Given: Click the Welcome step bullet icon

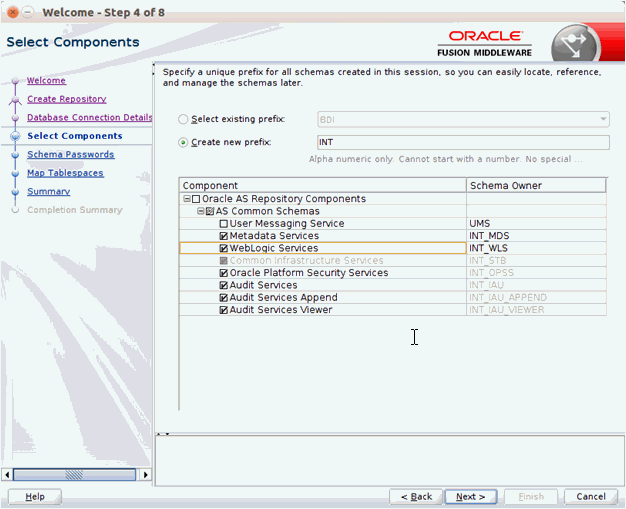Looking at the screenshot, I should pyautogui.click(x=15, y=81).
